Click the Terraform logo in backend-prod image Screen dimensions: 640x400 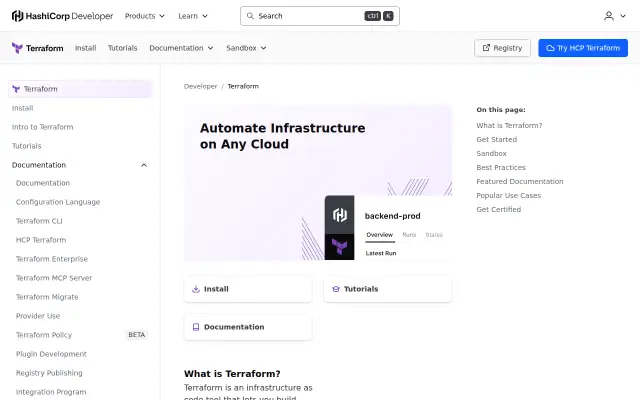click(340, 247)
